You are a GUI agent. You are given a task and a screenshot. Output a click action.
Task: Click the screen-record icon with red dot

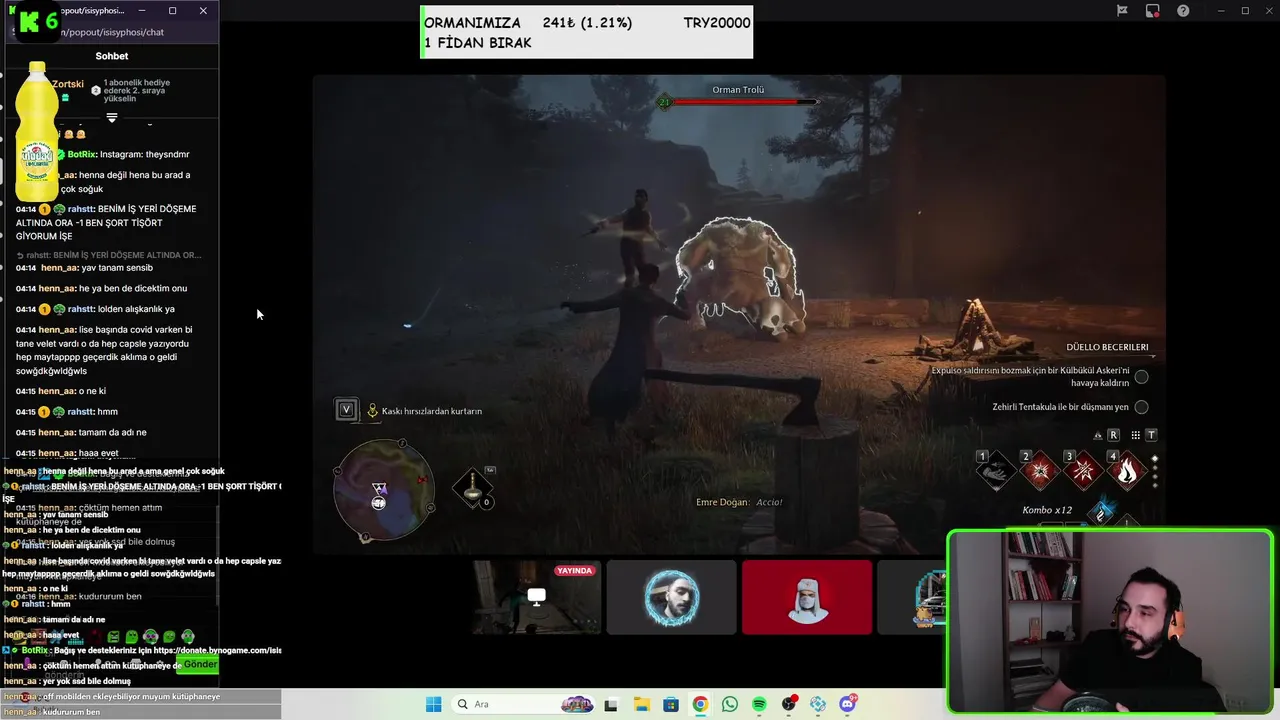1153,11
